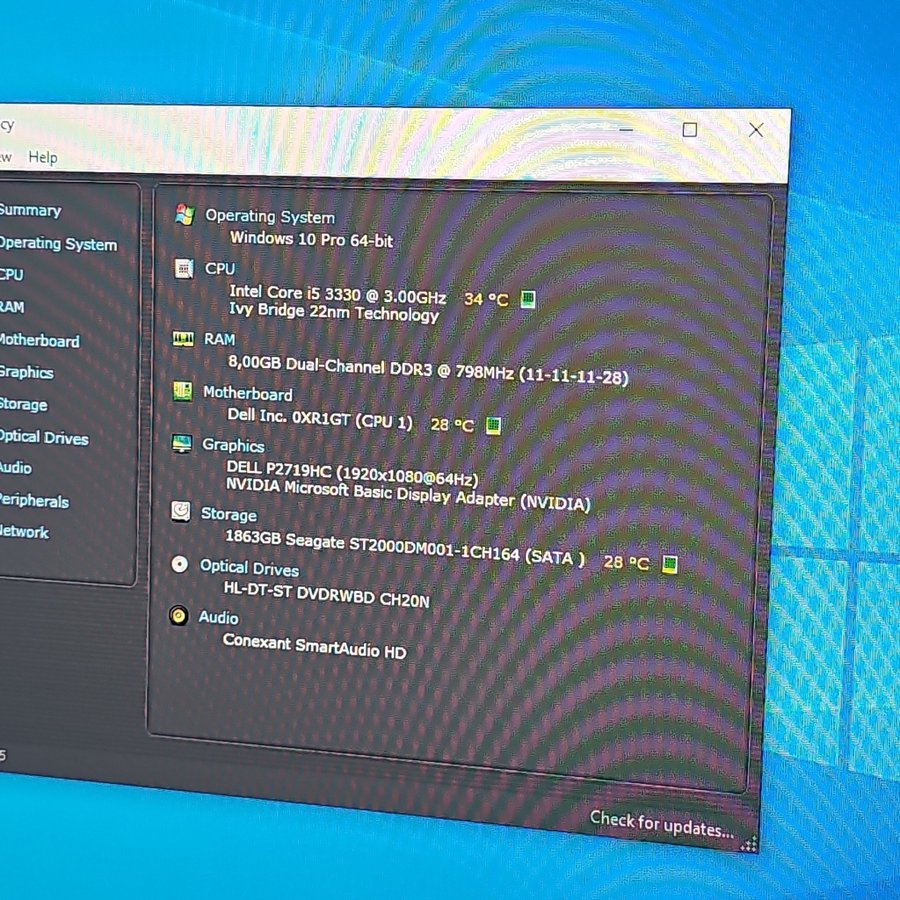Open the Operating System heading link
The height and width of the screenshot is (900, 900).
coord(270,216)
